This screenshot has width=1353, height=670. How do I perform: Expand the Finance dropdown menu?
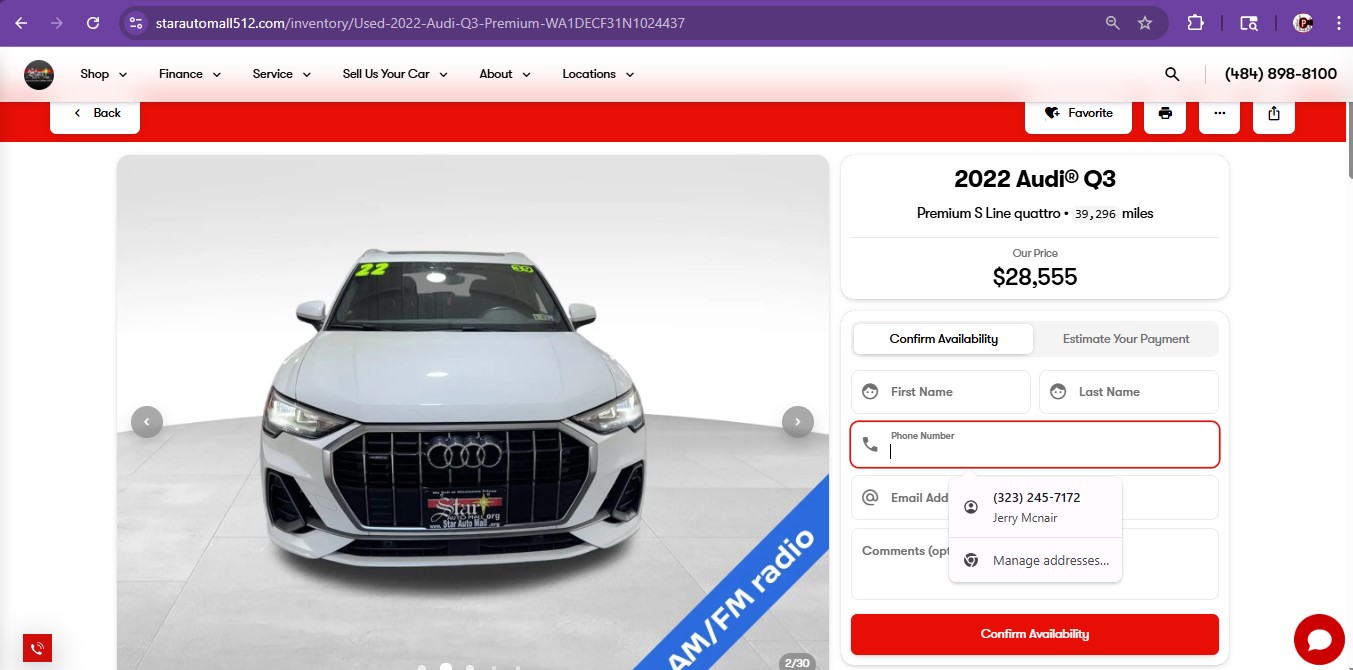(190, 74)
